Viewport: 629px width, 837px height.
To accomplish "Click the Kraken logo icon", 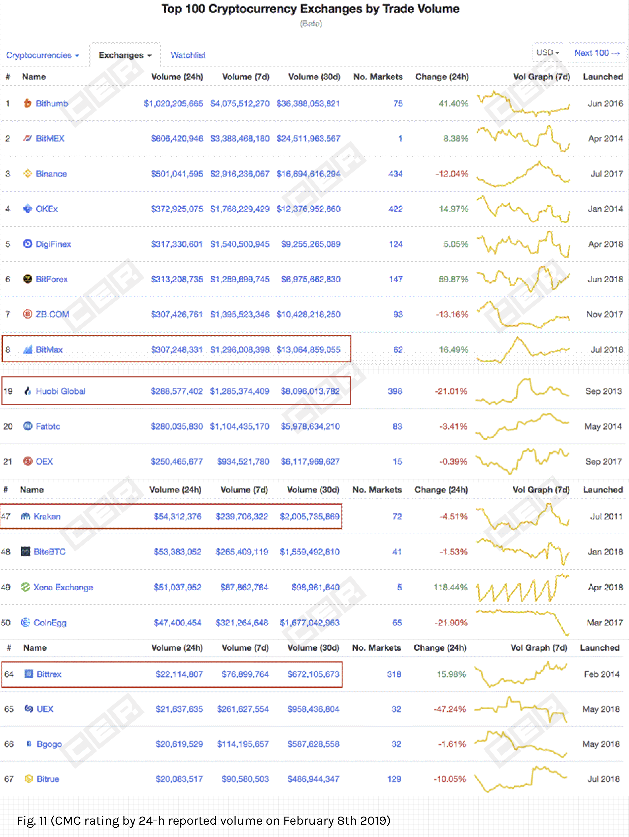I will [25, 516].
